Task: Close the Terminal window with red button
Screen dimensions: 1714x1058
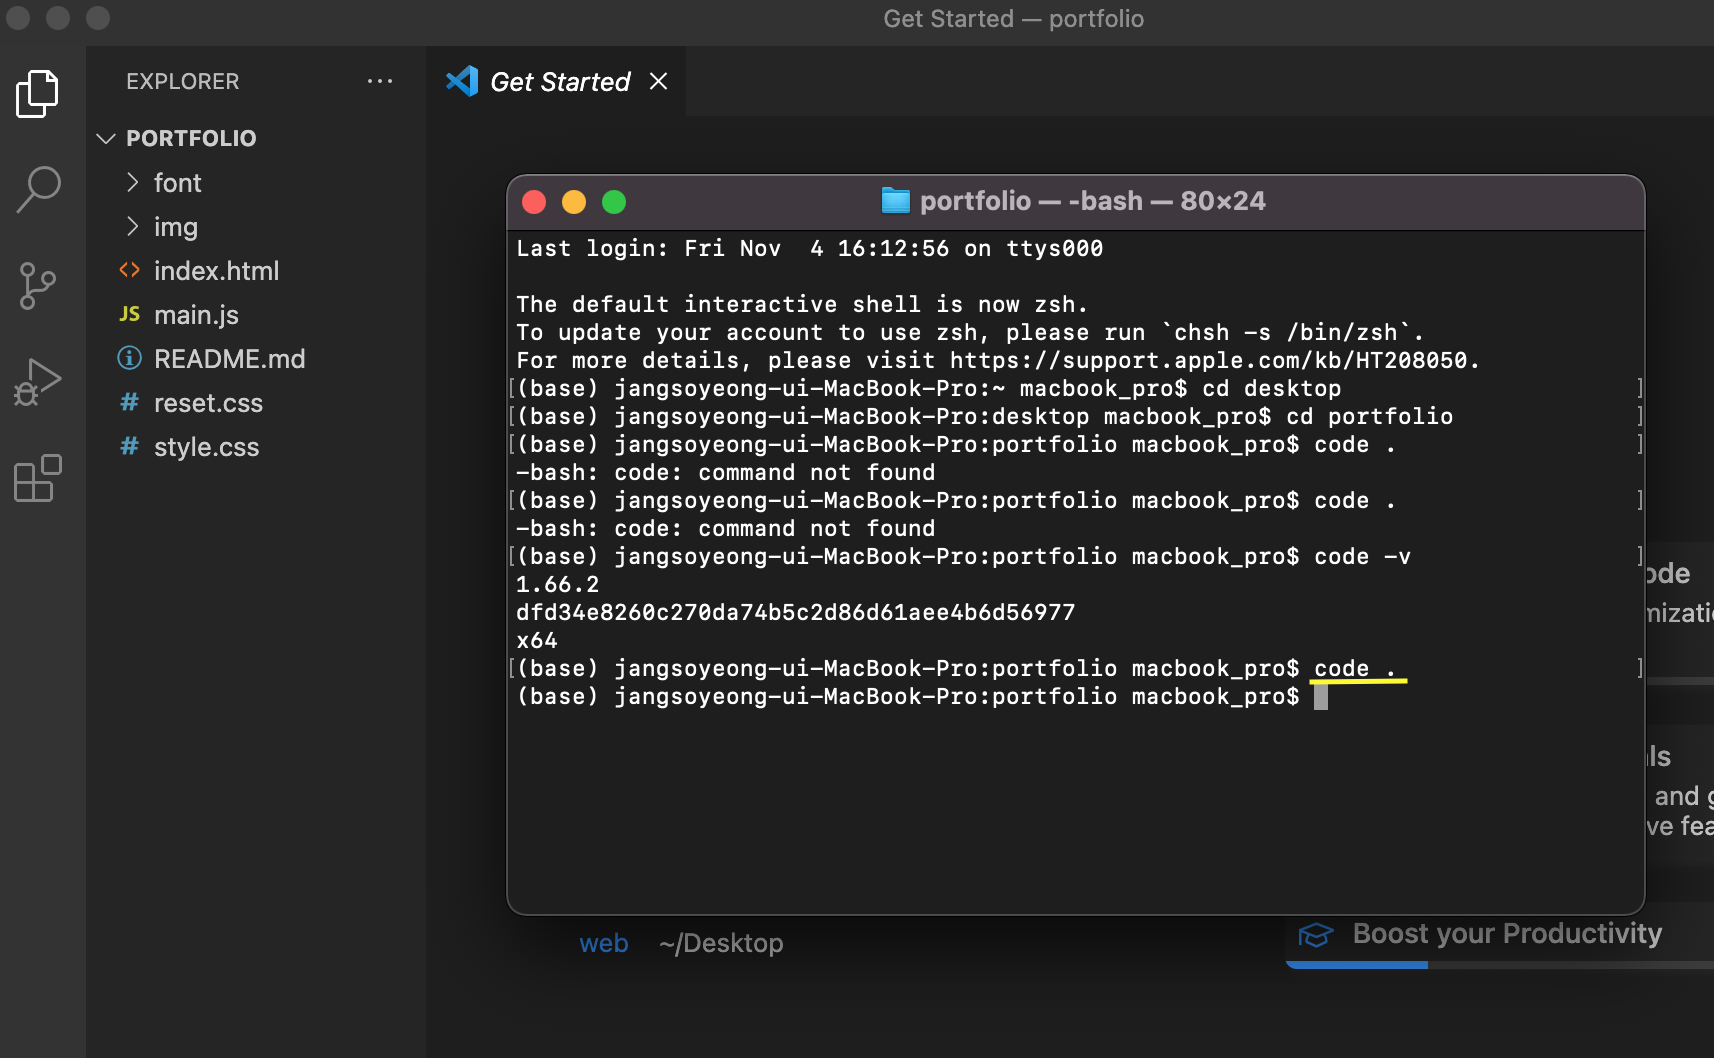Action: coord(534,202)
